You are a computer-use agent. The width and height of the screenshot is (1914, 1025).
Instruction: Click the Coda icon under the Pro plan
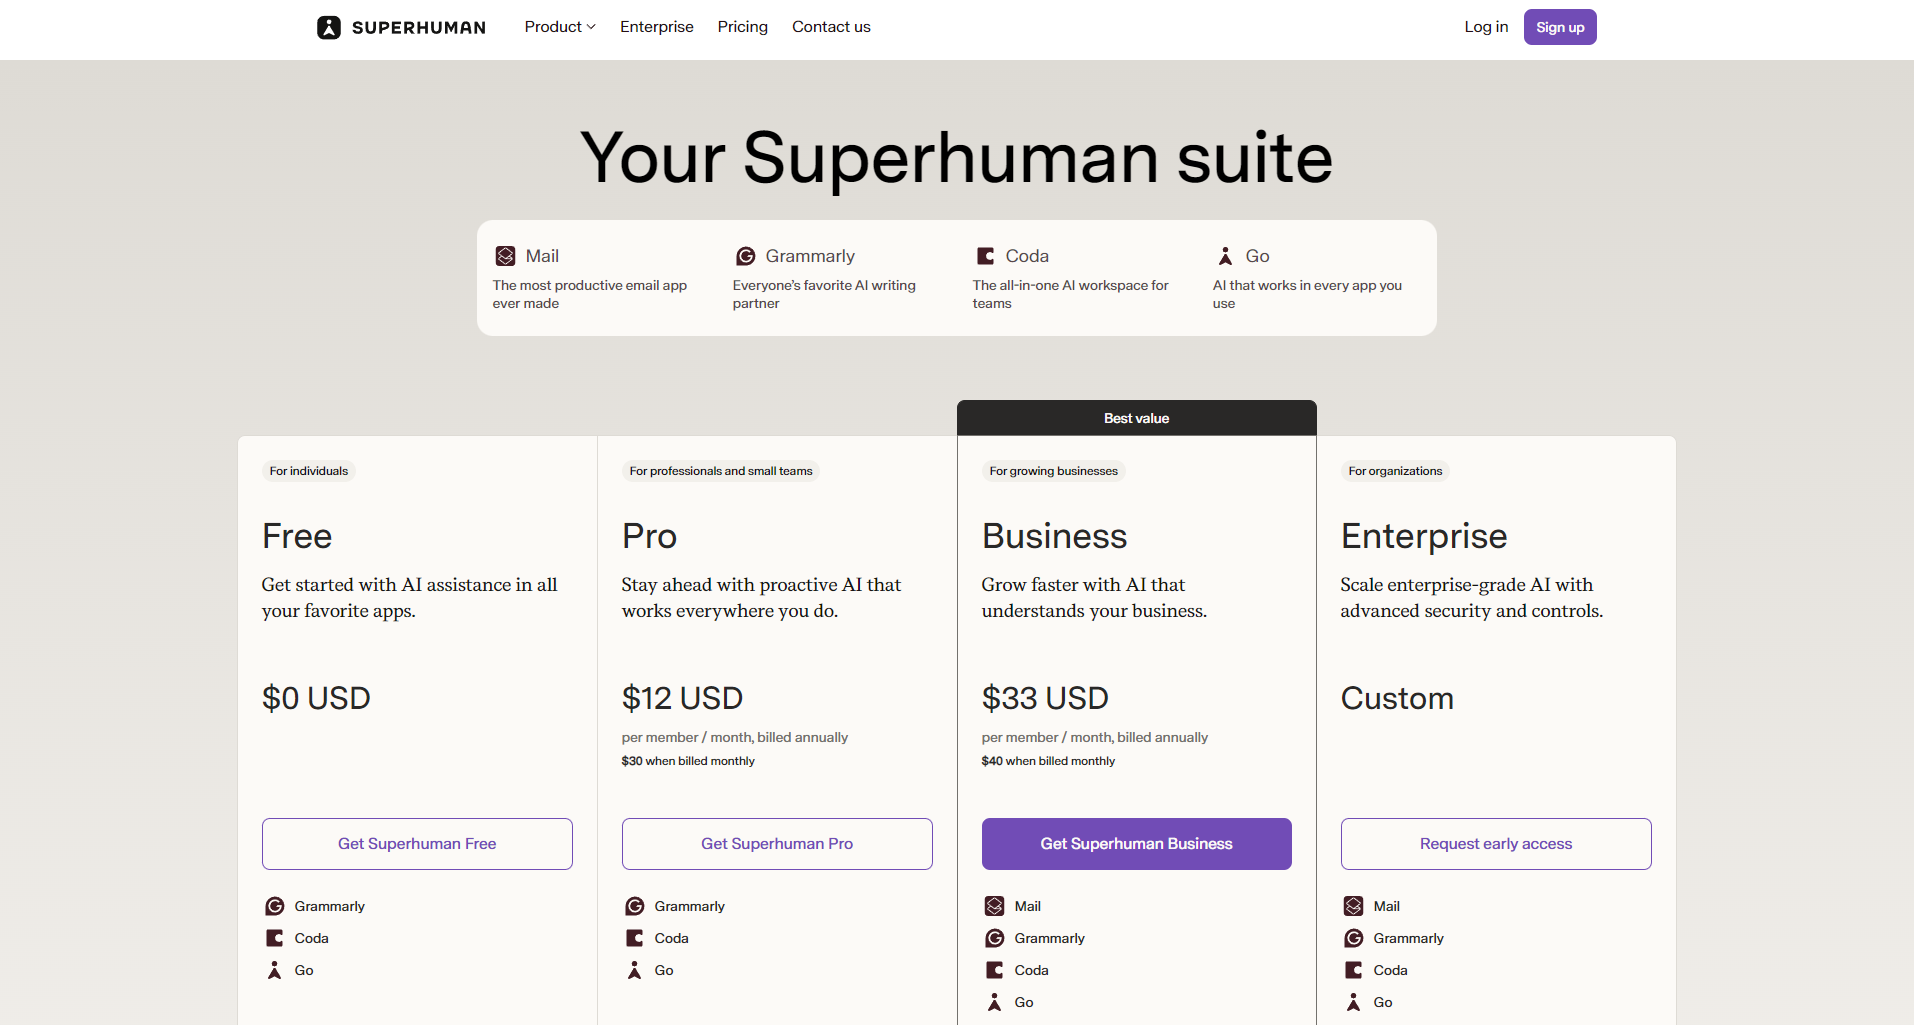pyautogui.click(x=635, y=938)
